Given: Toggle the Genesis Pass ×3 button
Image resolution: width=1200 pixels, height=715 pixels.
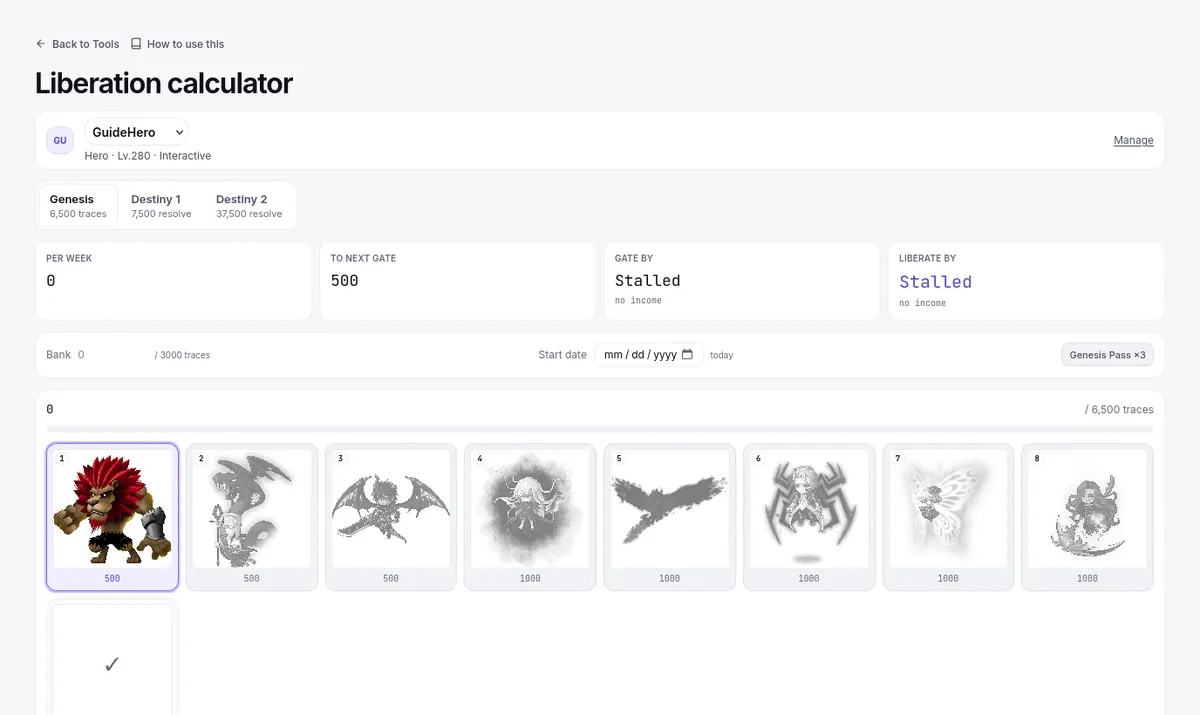Looking at the screenshot, I should pyautogui.click(x=1107, y=355).
